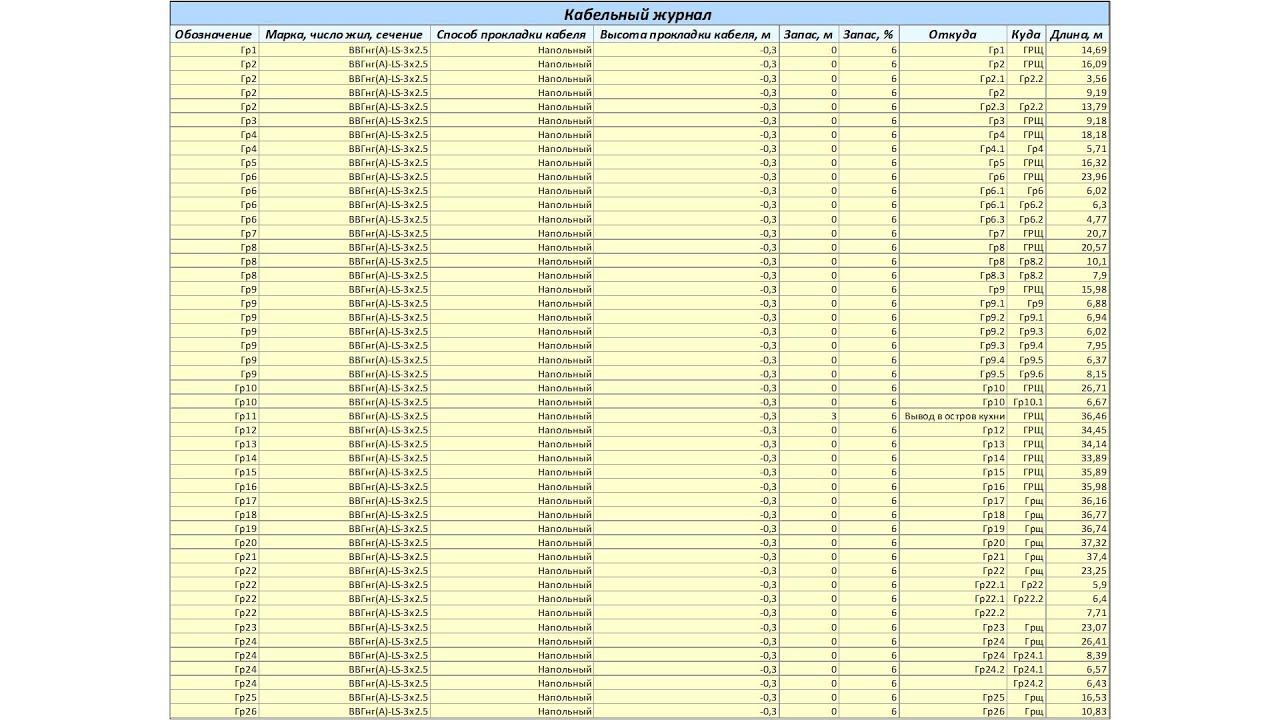Select the 'Марка, число жил, сечение' header
Screen dimensions: 1280x720
pyautogui.click(x=344, y=35)
